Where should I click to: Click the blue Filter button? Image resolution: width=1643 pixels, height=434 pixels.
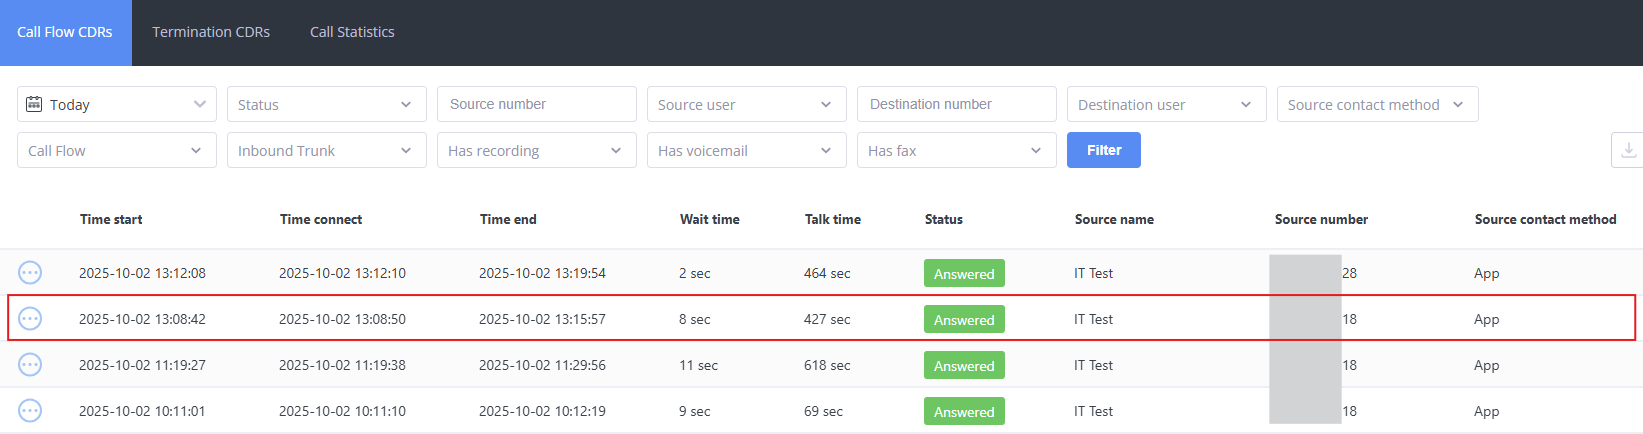coord(1103,150)
